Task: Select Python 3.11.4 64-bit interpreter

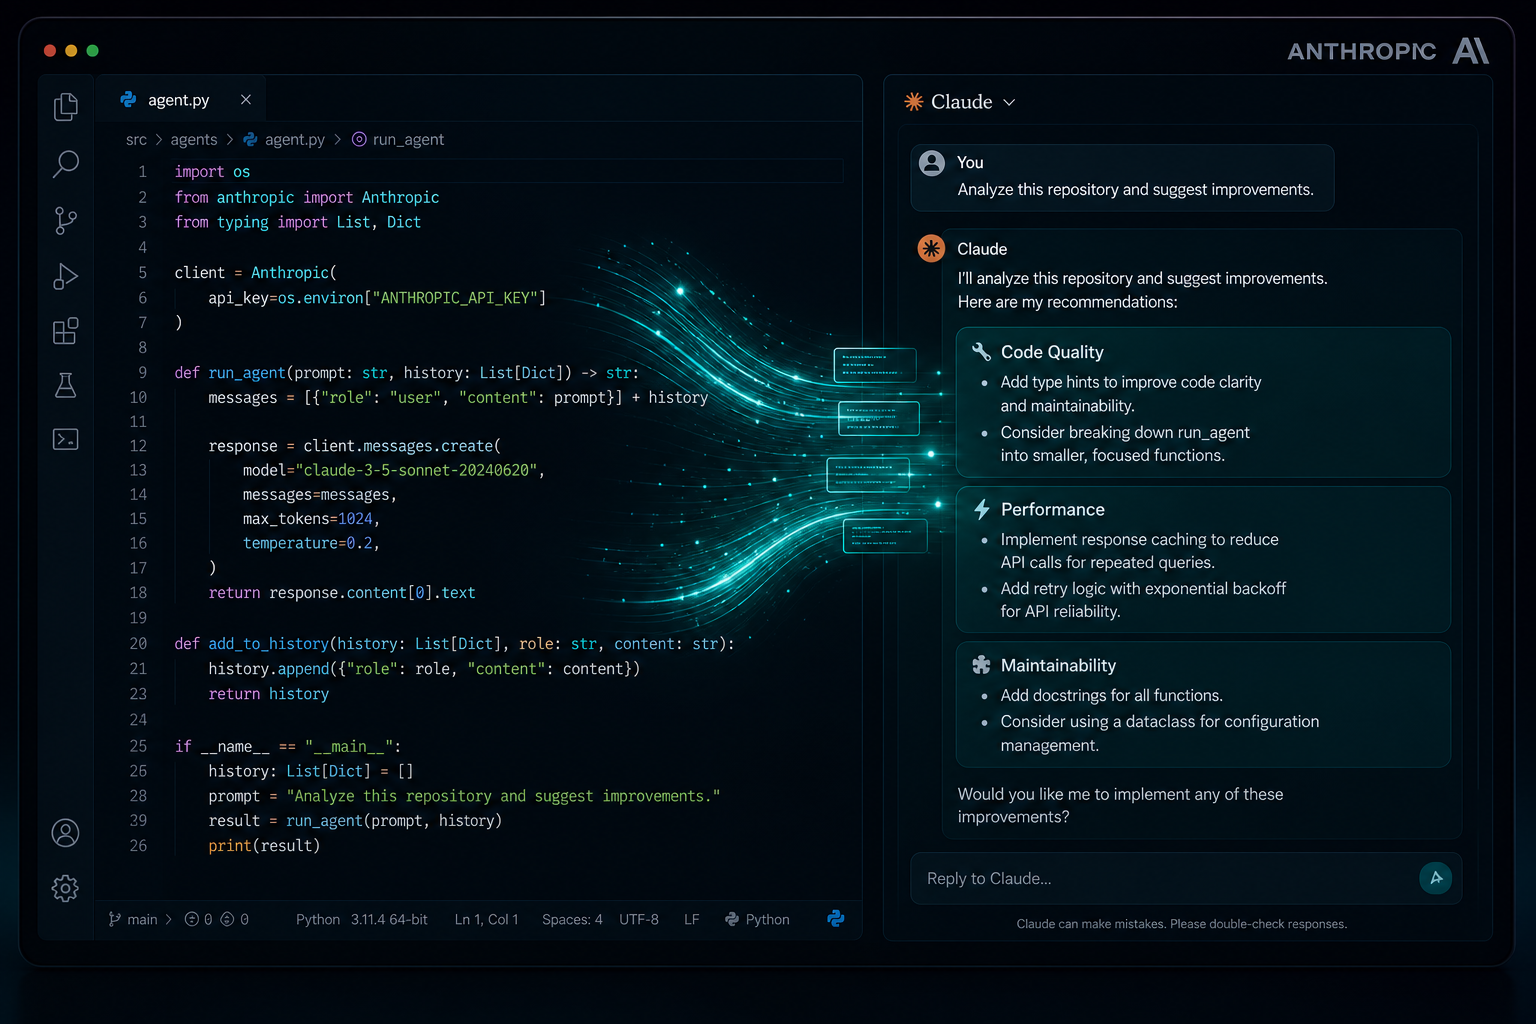Action: [362, 919]
